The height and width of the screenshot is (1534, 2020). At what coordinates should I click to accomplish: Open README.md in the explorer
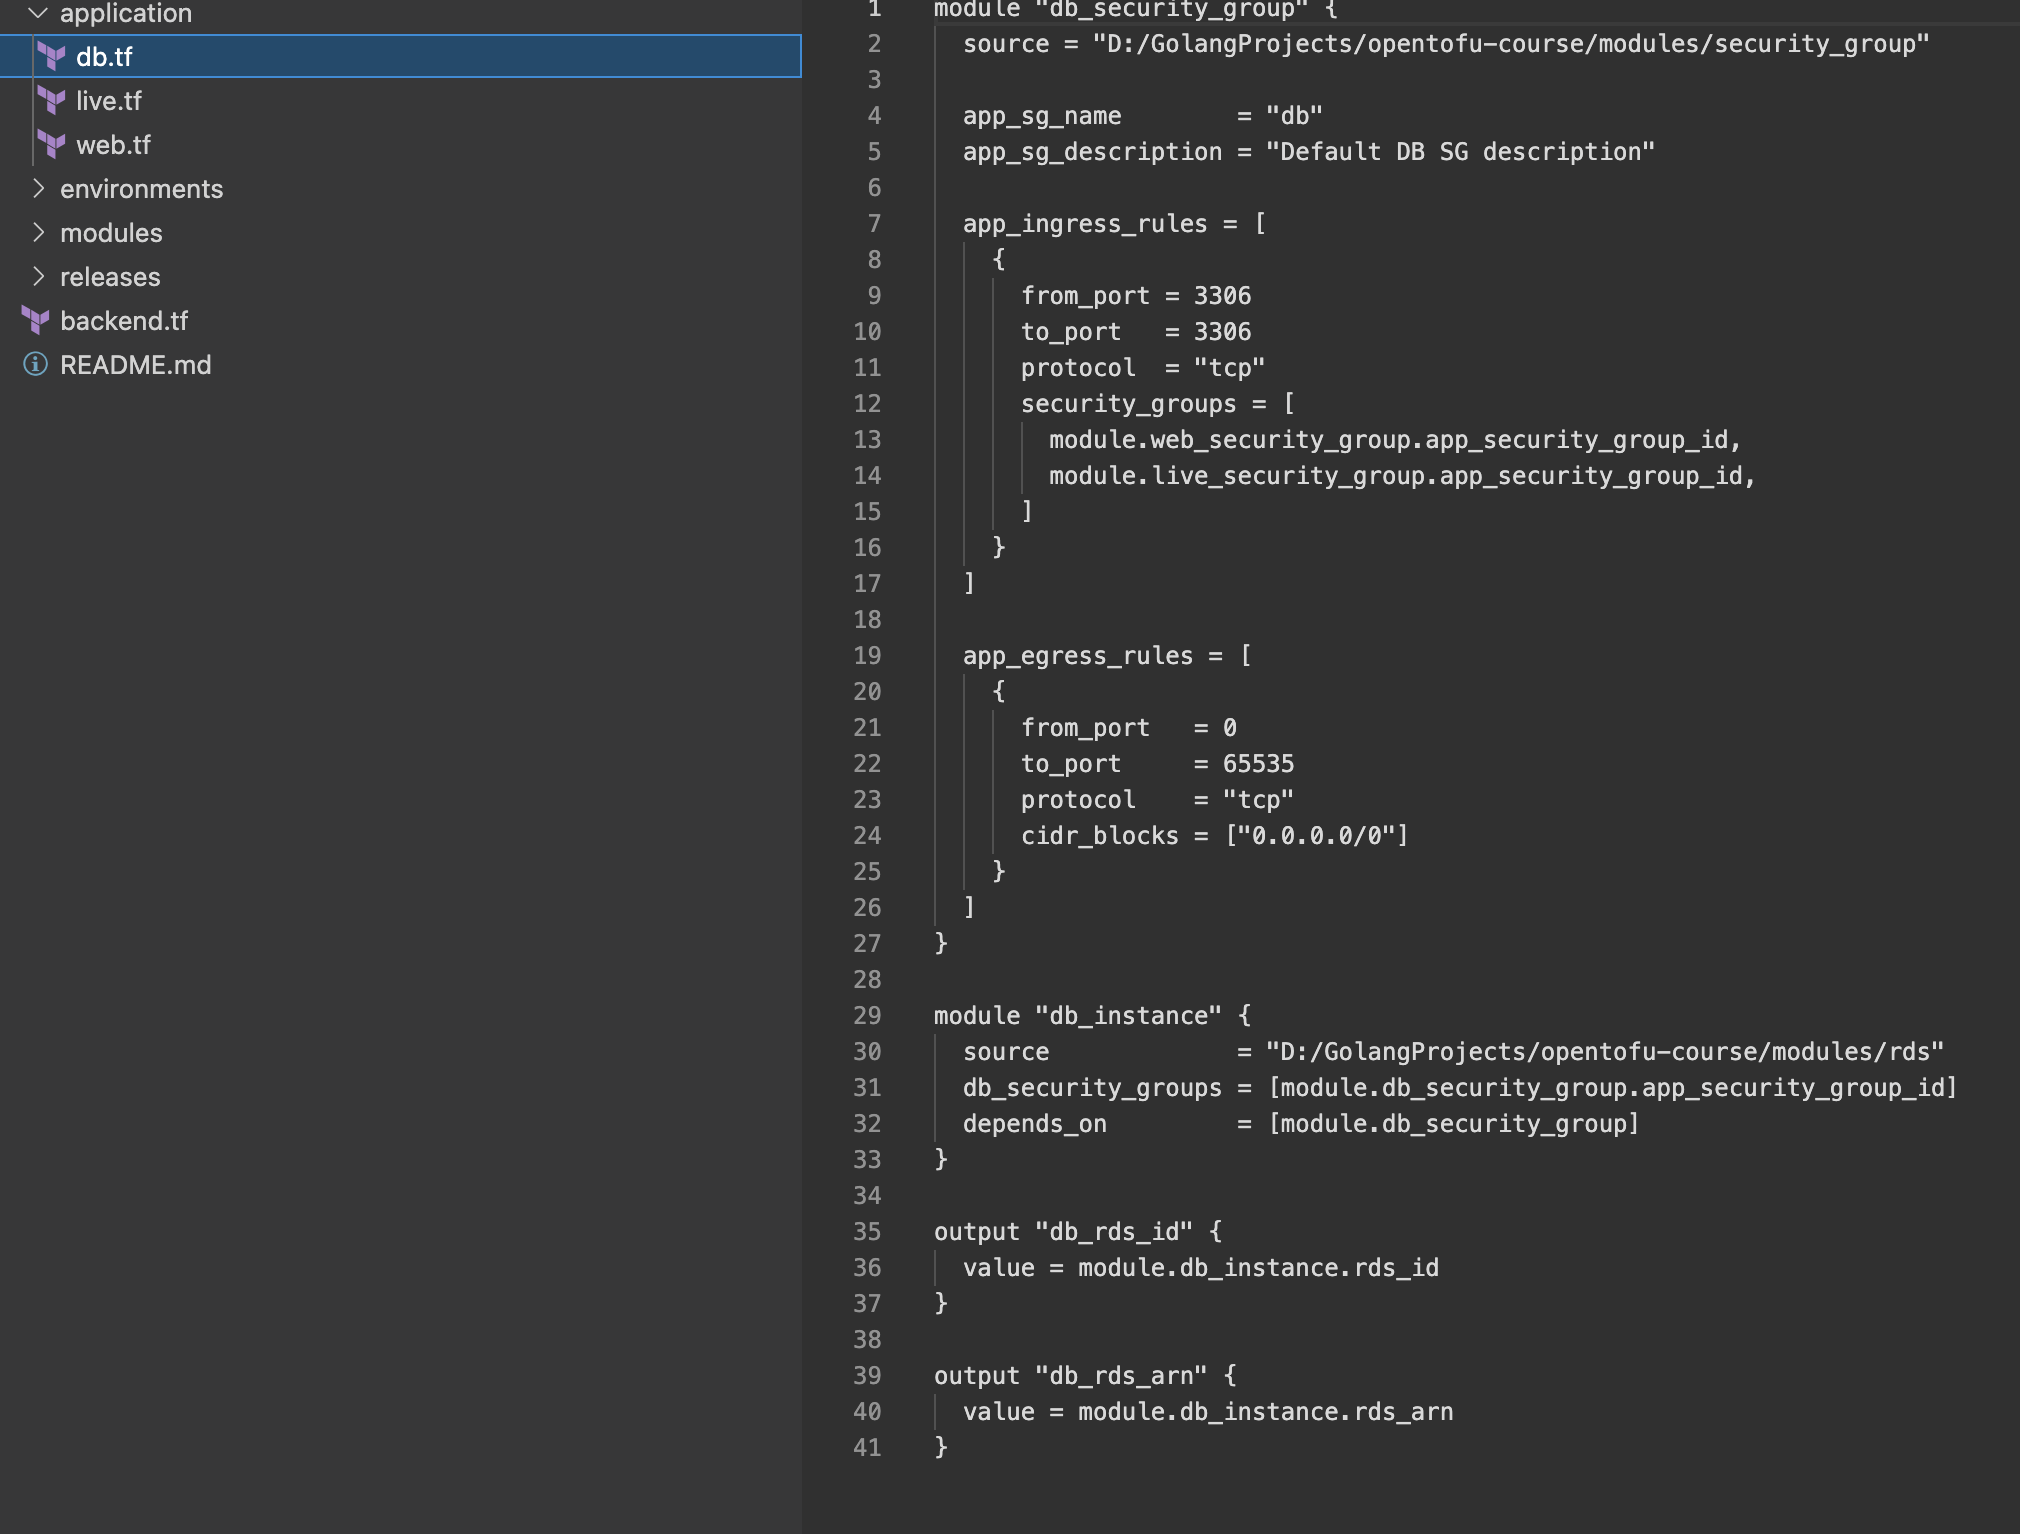pos(400,365)
